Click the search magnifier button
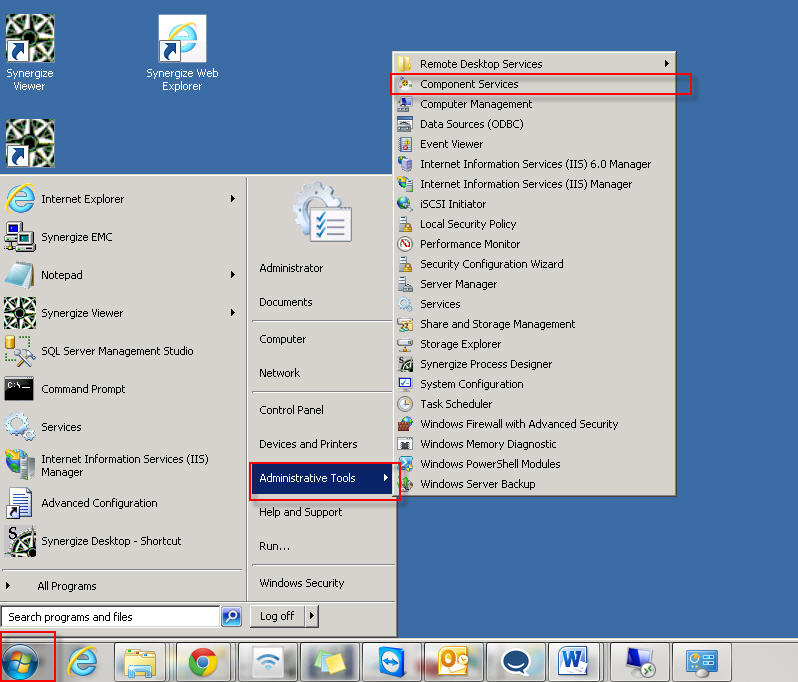The image size is (798, 682). point(232,616)
